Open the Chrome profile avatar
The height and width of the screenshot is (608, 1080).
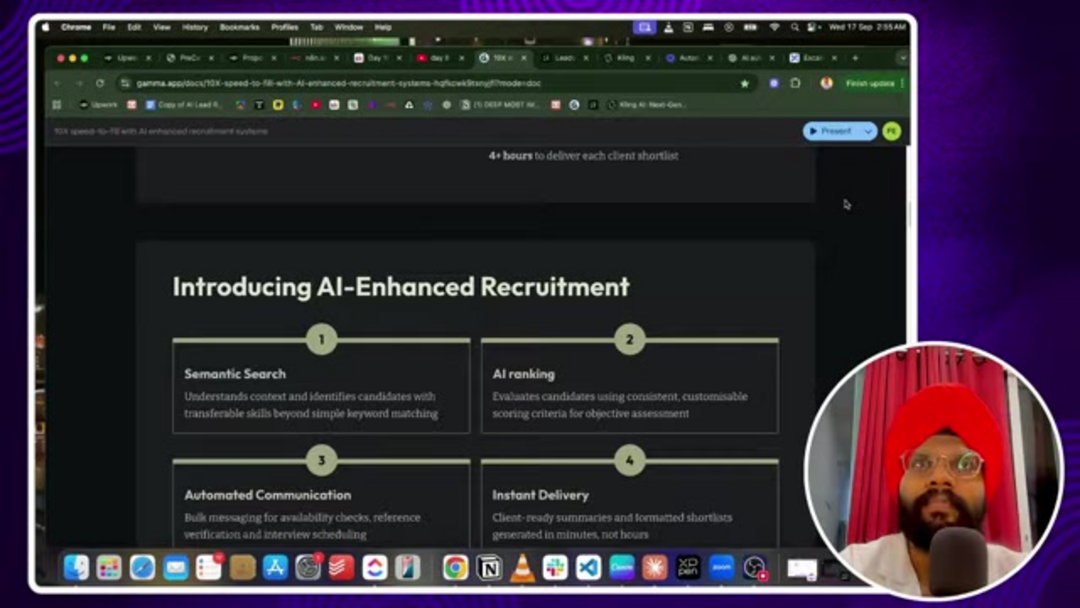click(x=826, y=84)
